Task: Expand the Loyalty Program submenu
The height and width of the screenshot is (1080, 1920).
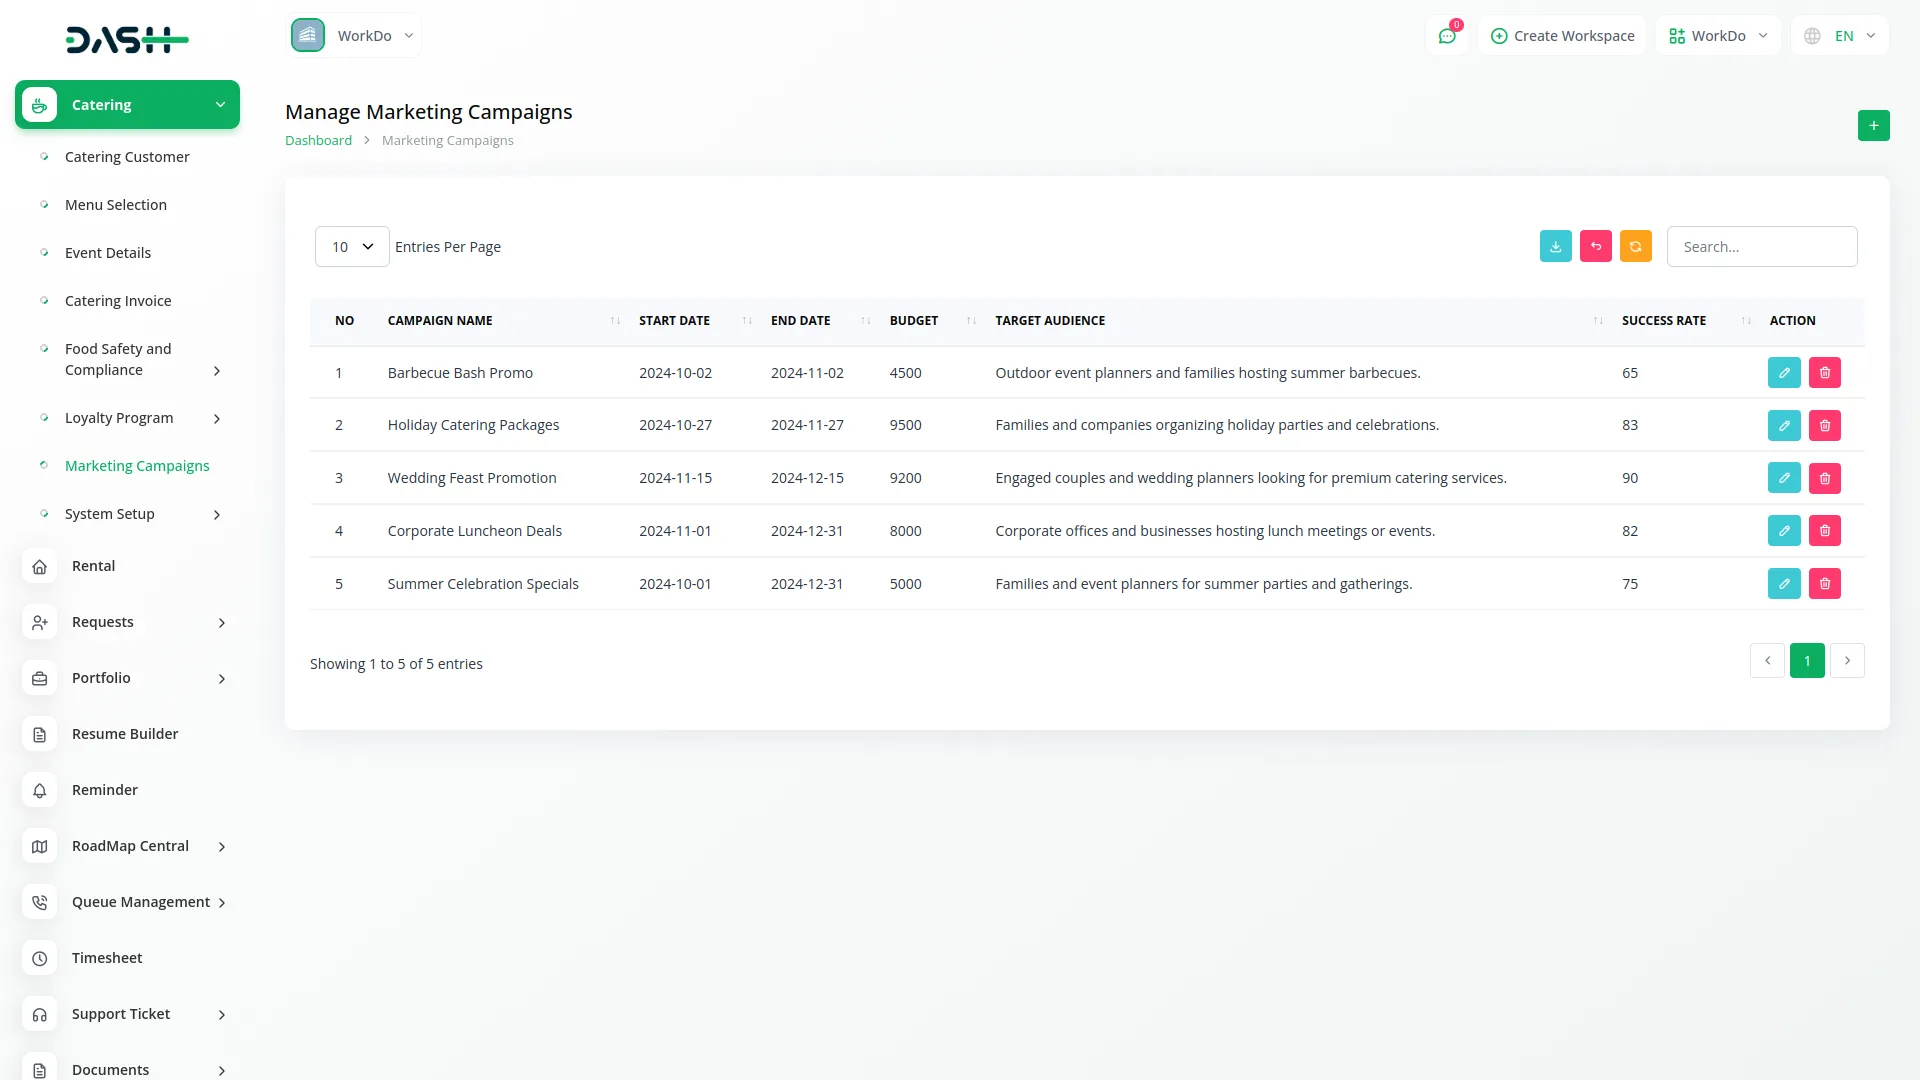Action: 217,419
